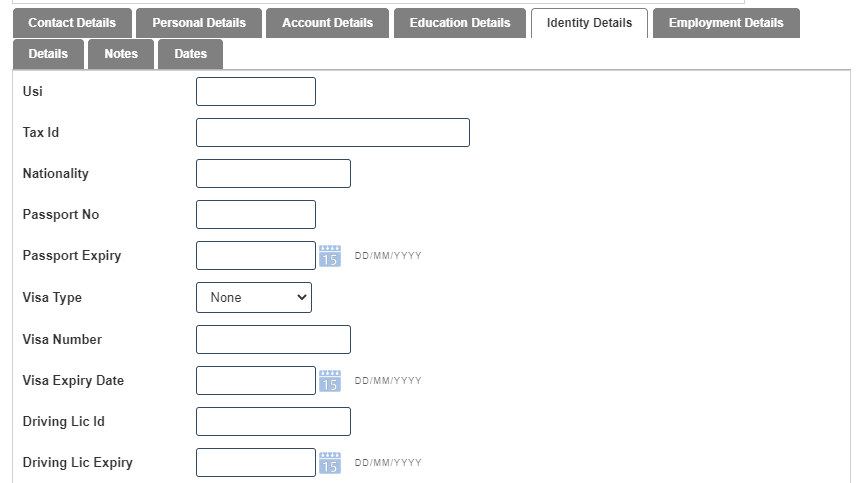This screenshot has width=867, height=483.
Task: Select the Passport No field
Action: 256,214
